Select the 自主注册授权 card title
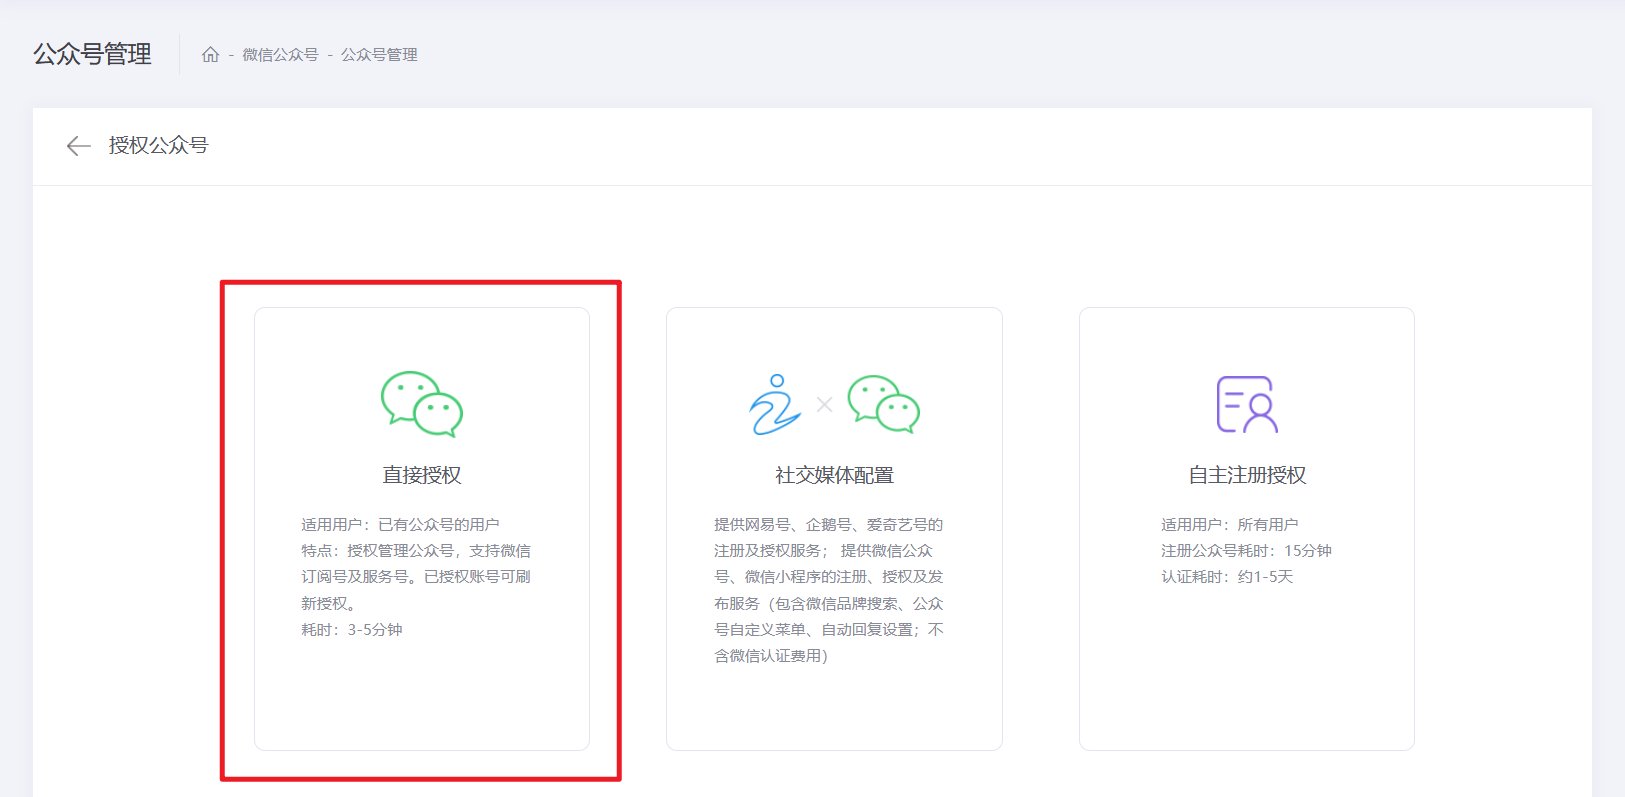 [1247, 475]
